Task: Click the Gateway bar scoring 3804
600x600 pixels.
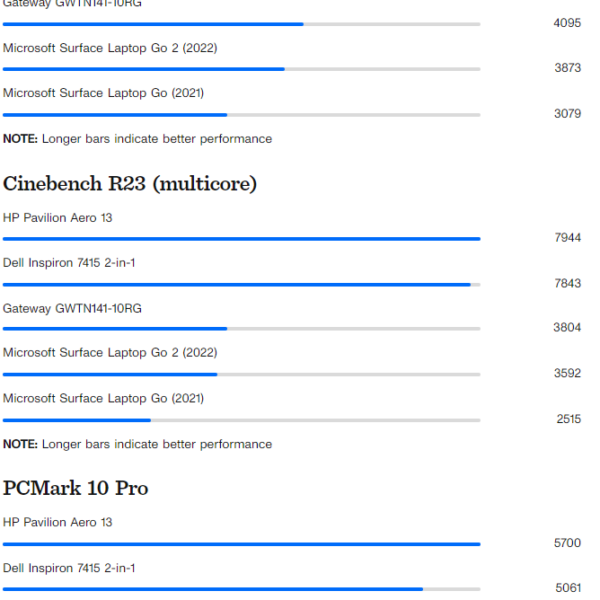Action: tap(115, 329)
